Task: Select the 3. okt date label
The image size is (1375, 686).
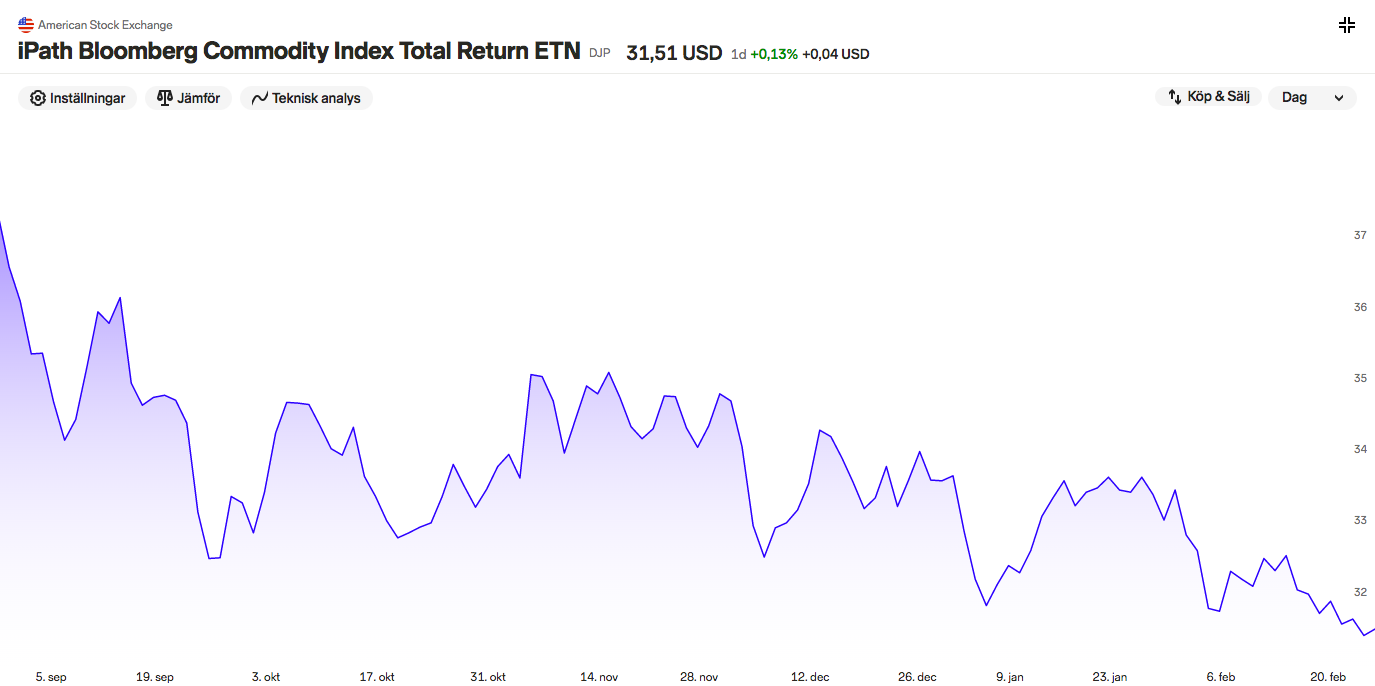Action: point(266,677)
